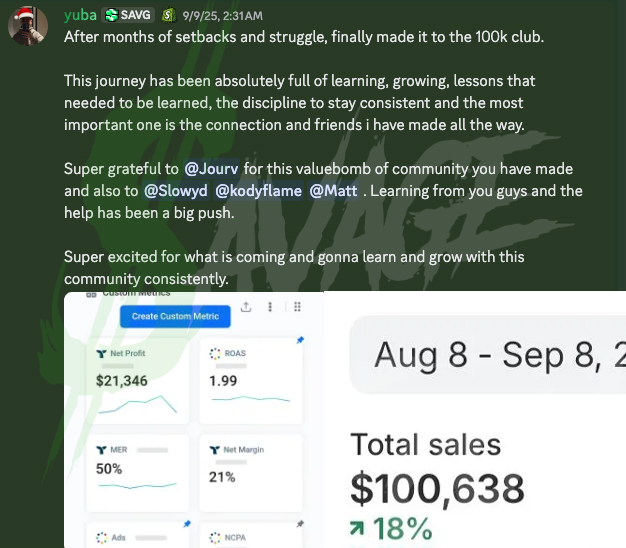The width and height of the screenshot is (626, 548).
Task: Click the yuba username
Action: coord(81,16)
